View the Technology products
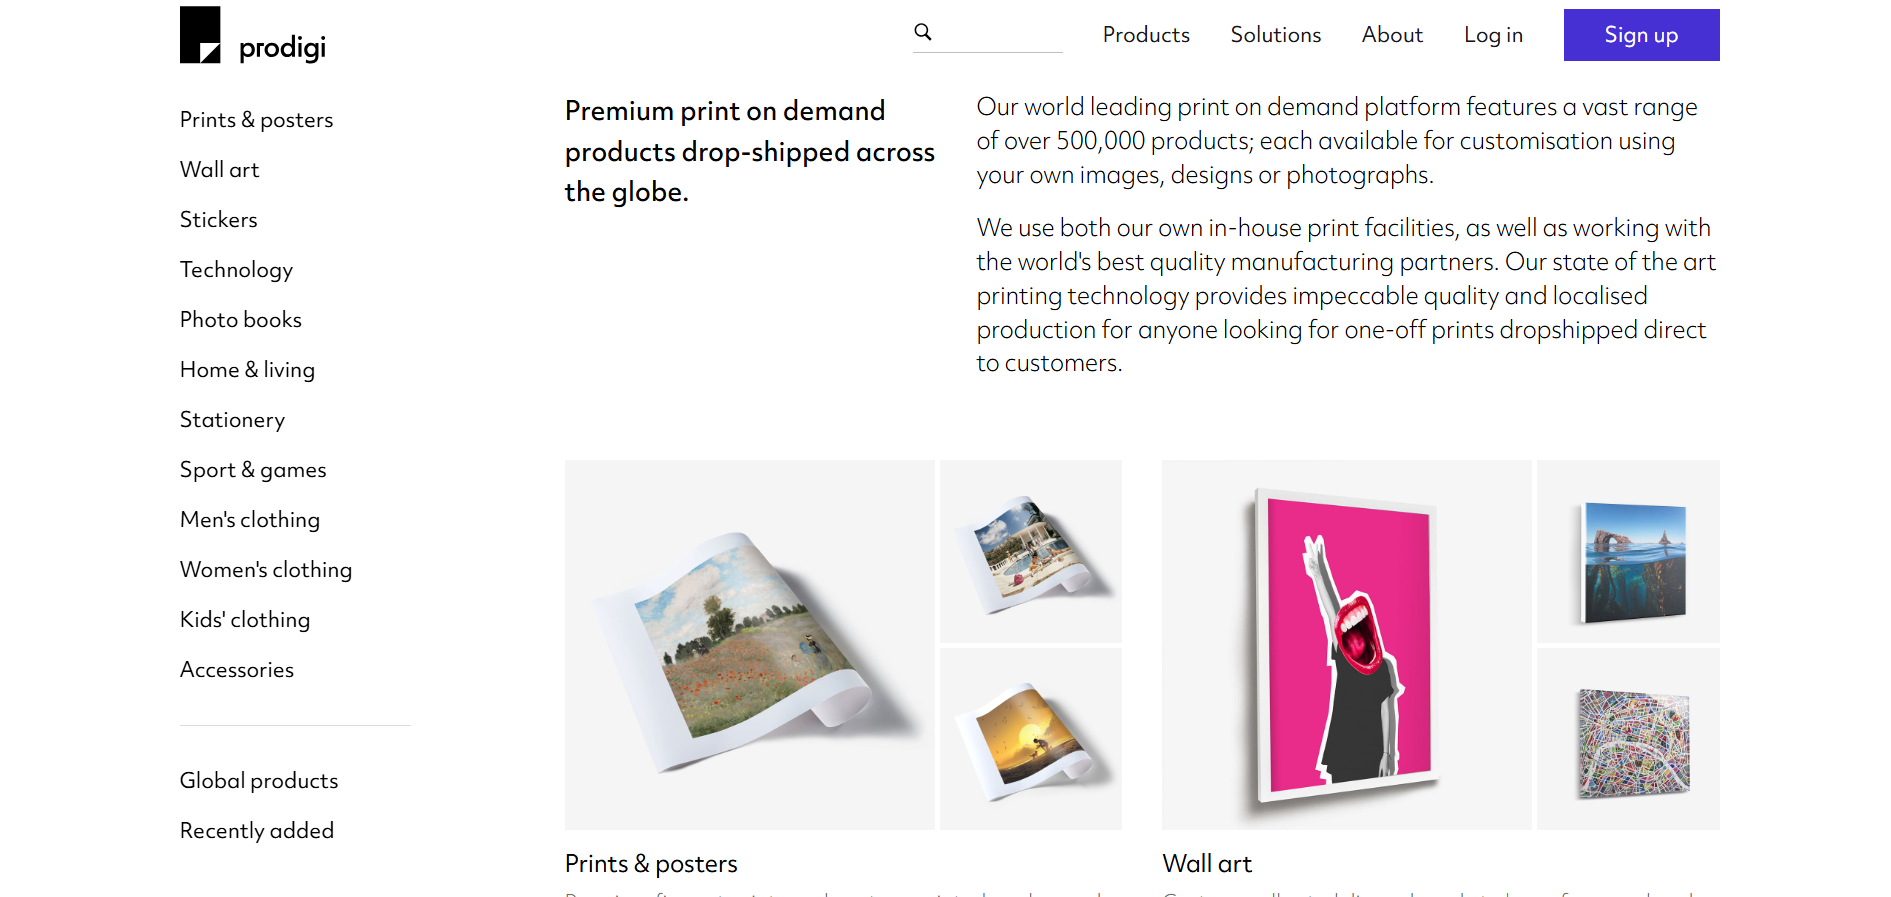The height and width of the screenshot is (897, 1891). 236,269
